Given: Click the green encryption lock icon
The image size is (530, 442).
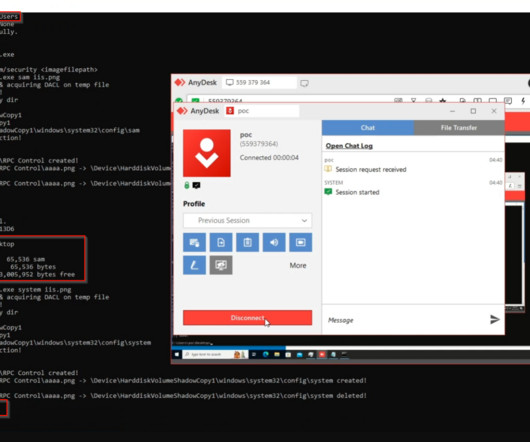Looking at the screenshot, I should [x=187, y=185].
